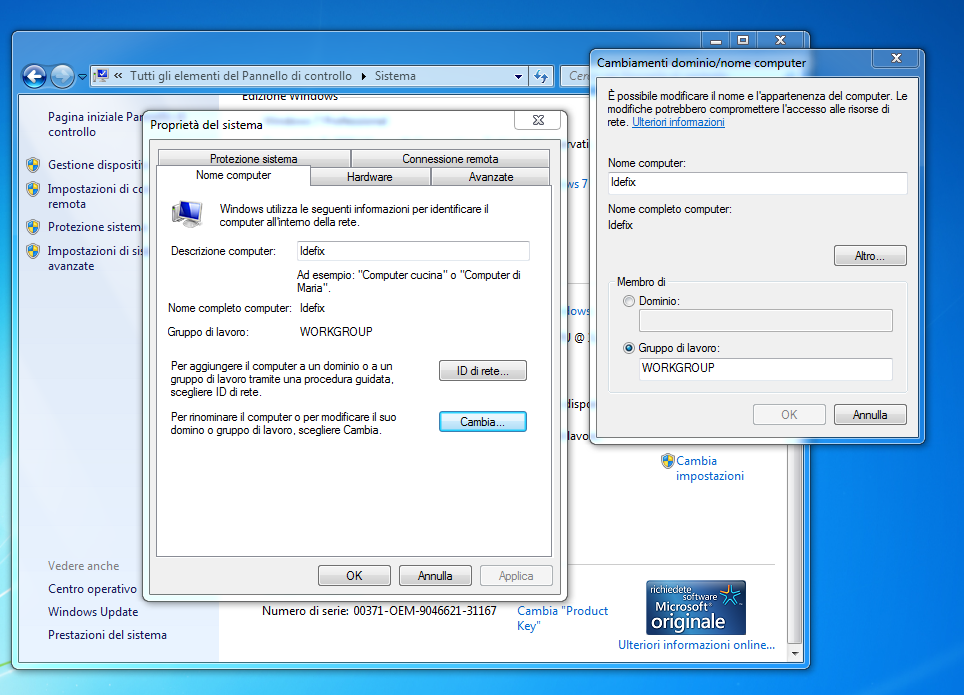964x695 pixels.
Task: Select the Dominio radio button
Action: point(628,301)
